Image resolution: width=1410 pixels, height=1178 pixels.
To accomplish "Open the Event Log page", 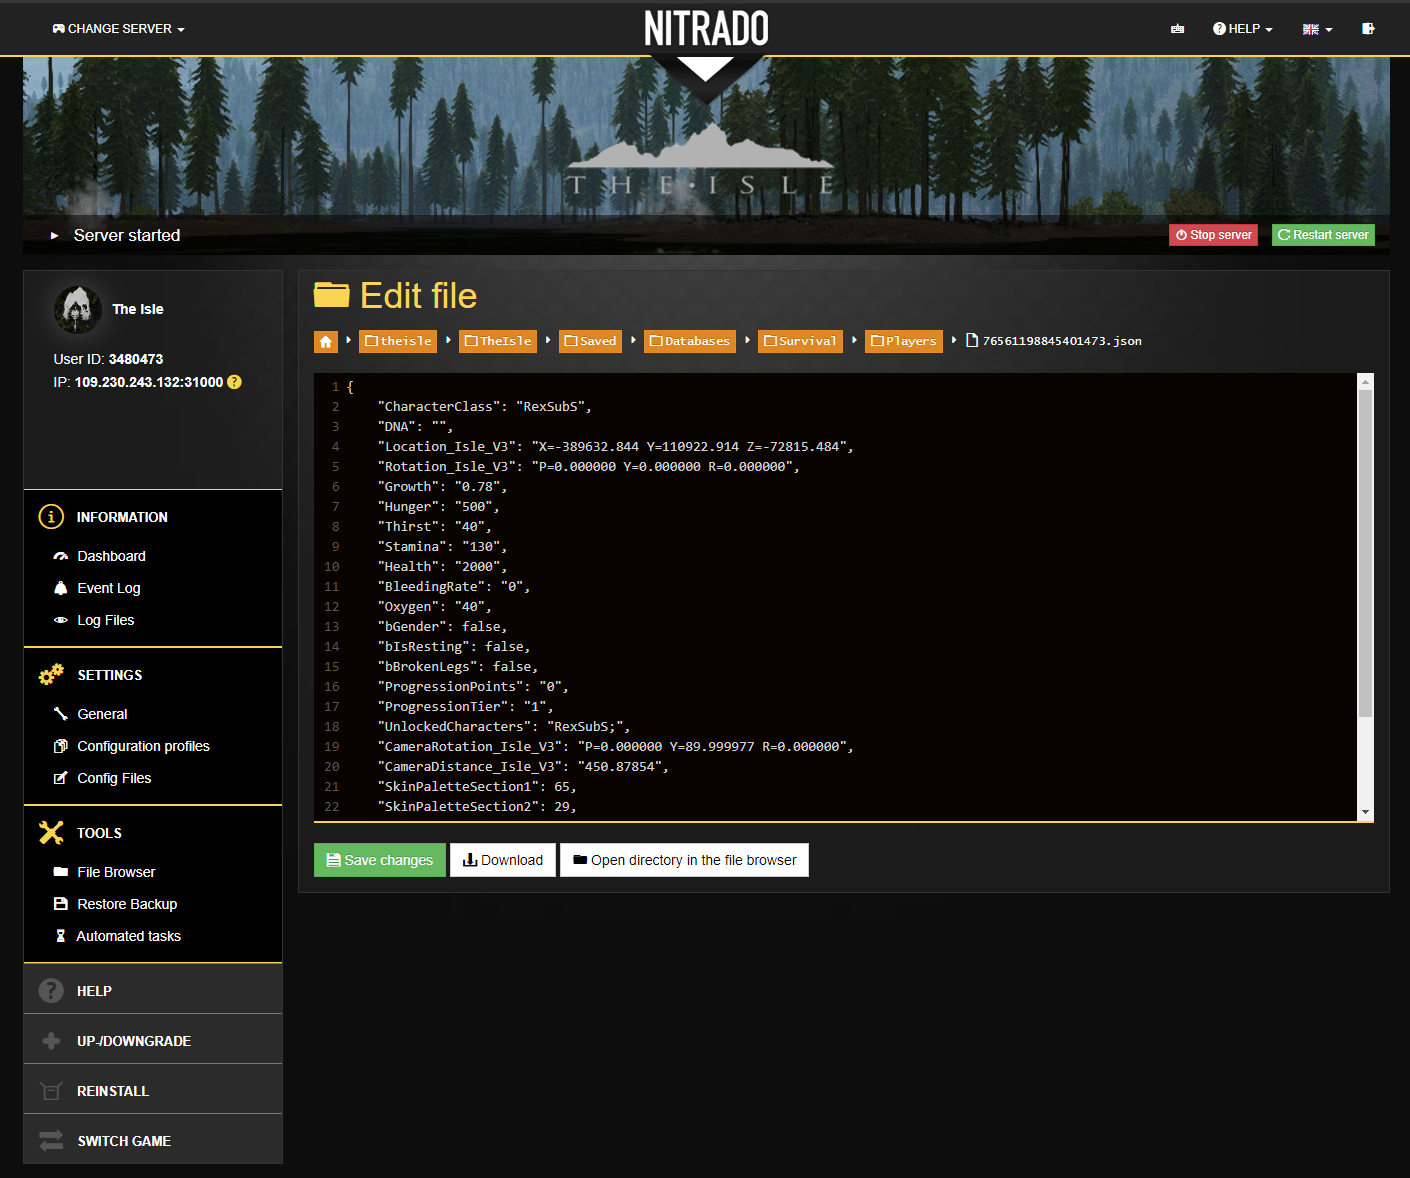I will coord(109,588).
